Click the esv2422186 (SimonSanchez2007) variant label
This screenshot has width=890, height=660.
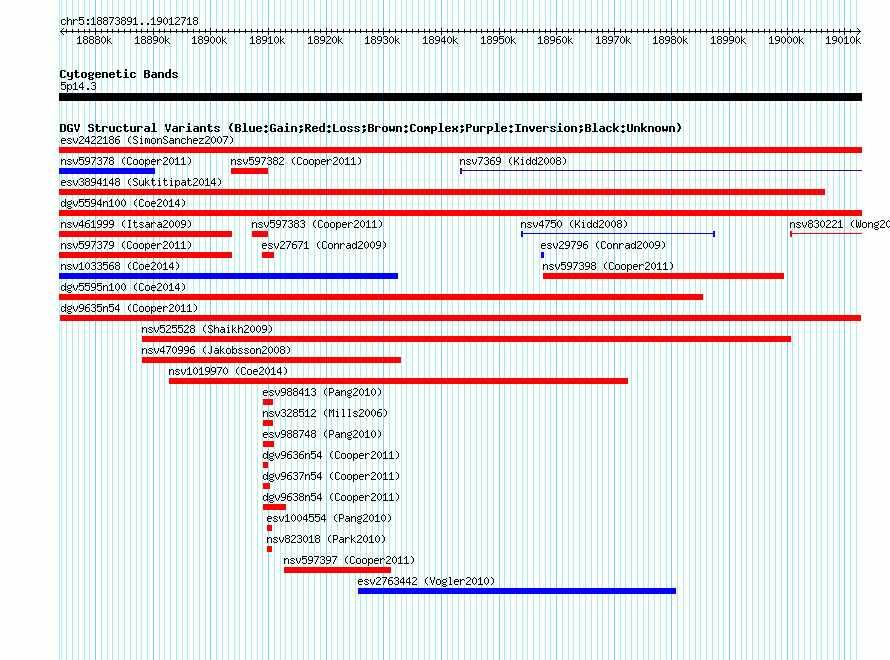[147, 140]
